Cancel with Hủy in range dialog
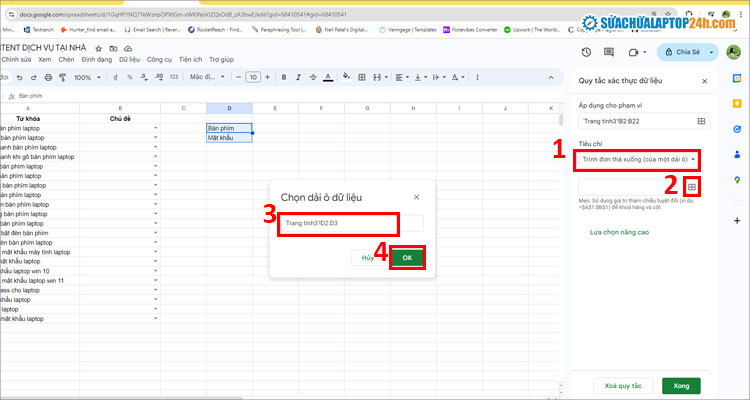The height and width of the screenshot is (400, 750). [x=367, y=258]
